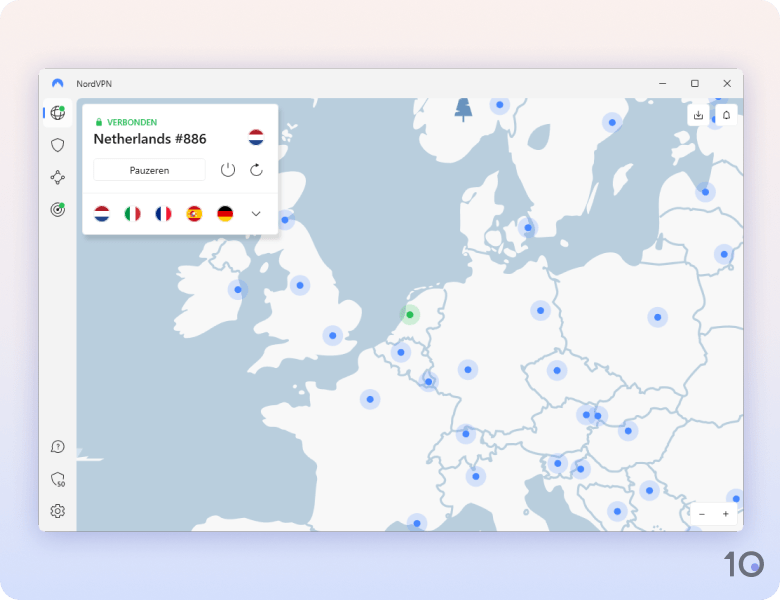Click the download icon at top right
Viewport: 780px width, 600px height.
[x=698, y=115]
